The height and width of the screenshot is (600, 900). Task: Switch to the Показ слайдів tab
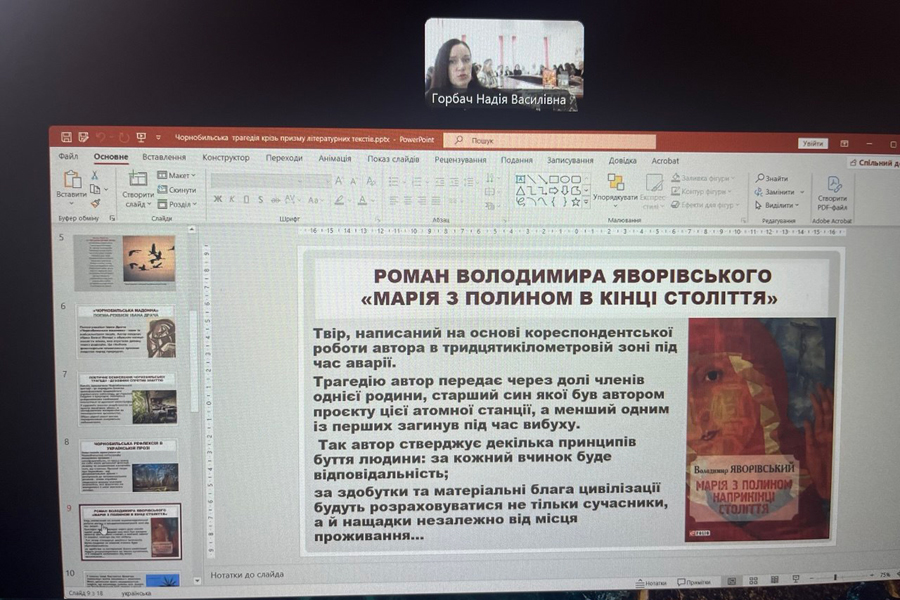pyautogui.click(x=393, y=159)
